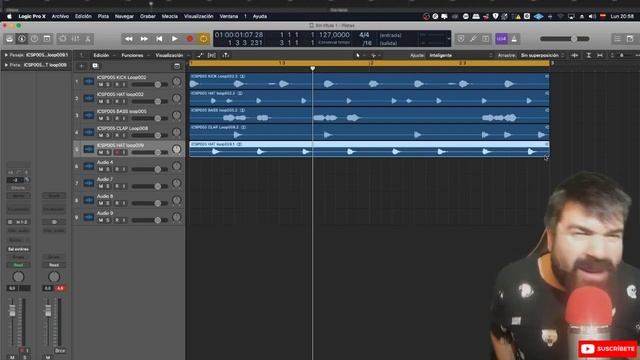The width and height of the screenshot is (640, 360).
Task: Expand the Pista track inspector triangle
Action: point(6,65)
